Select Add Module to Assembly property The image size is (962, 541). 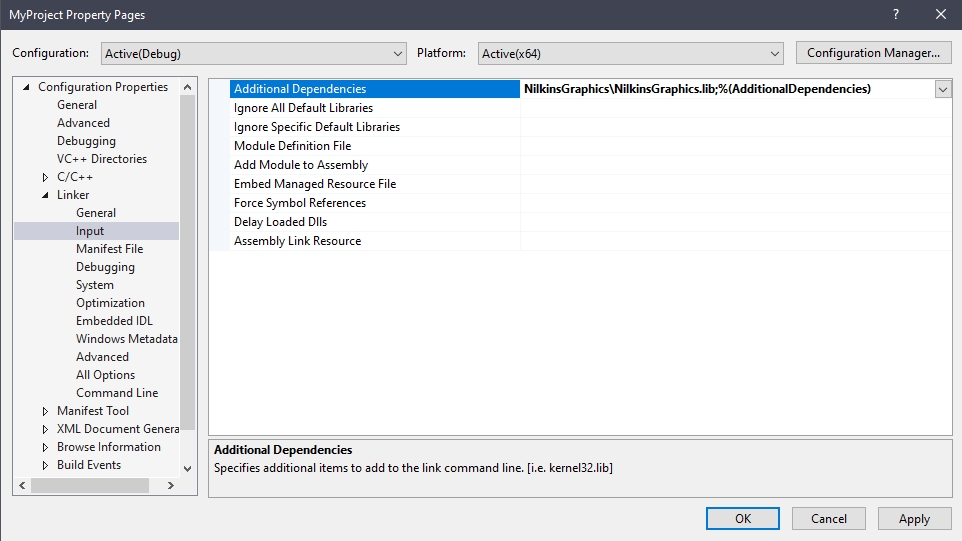pyautogui.click(x=375, y=165)
